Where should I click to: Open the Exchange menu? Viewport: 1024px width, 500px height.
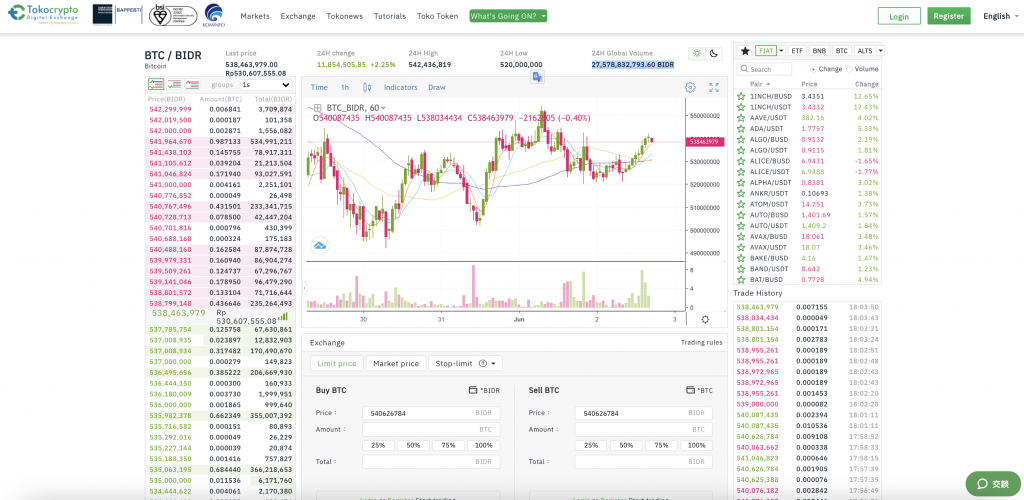pos(298,16)
